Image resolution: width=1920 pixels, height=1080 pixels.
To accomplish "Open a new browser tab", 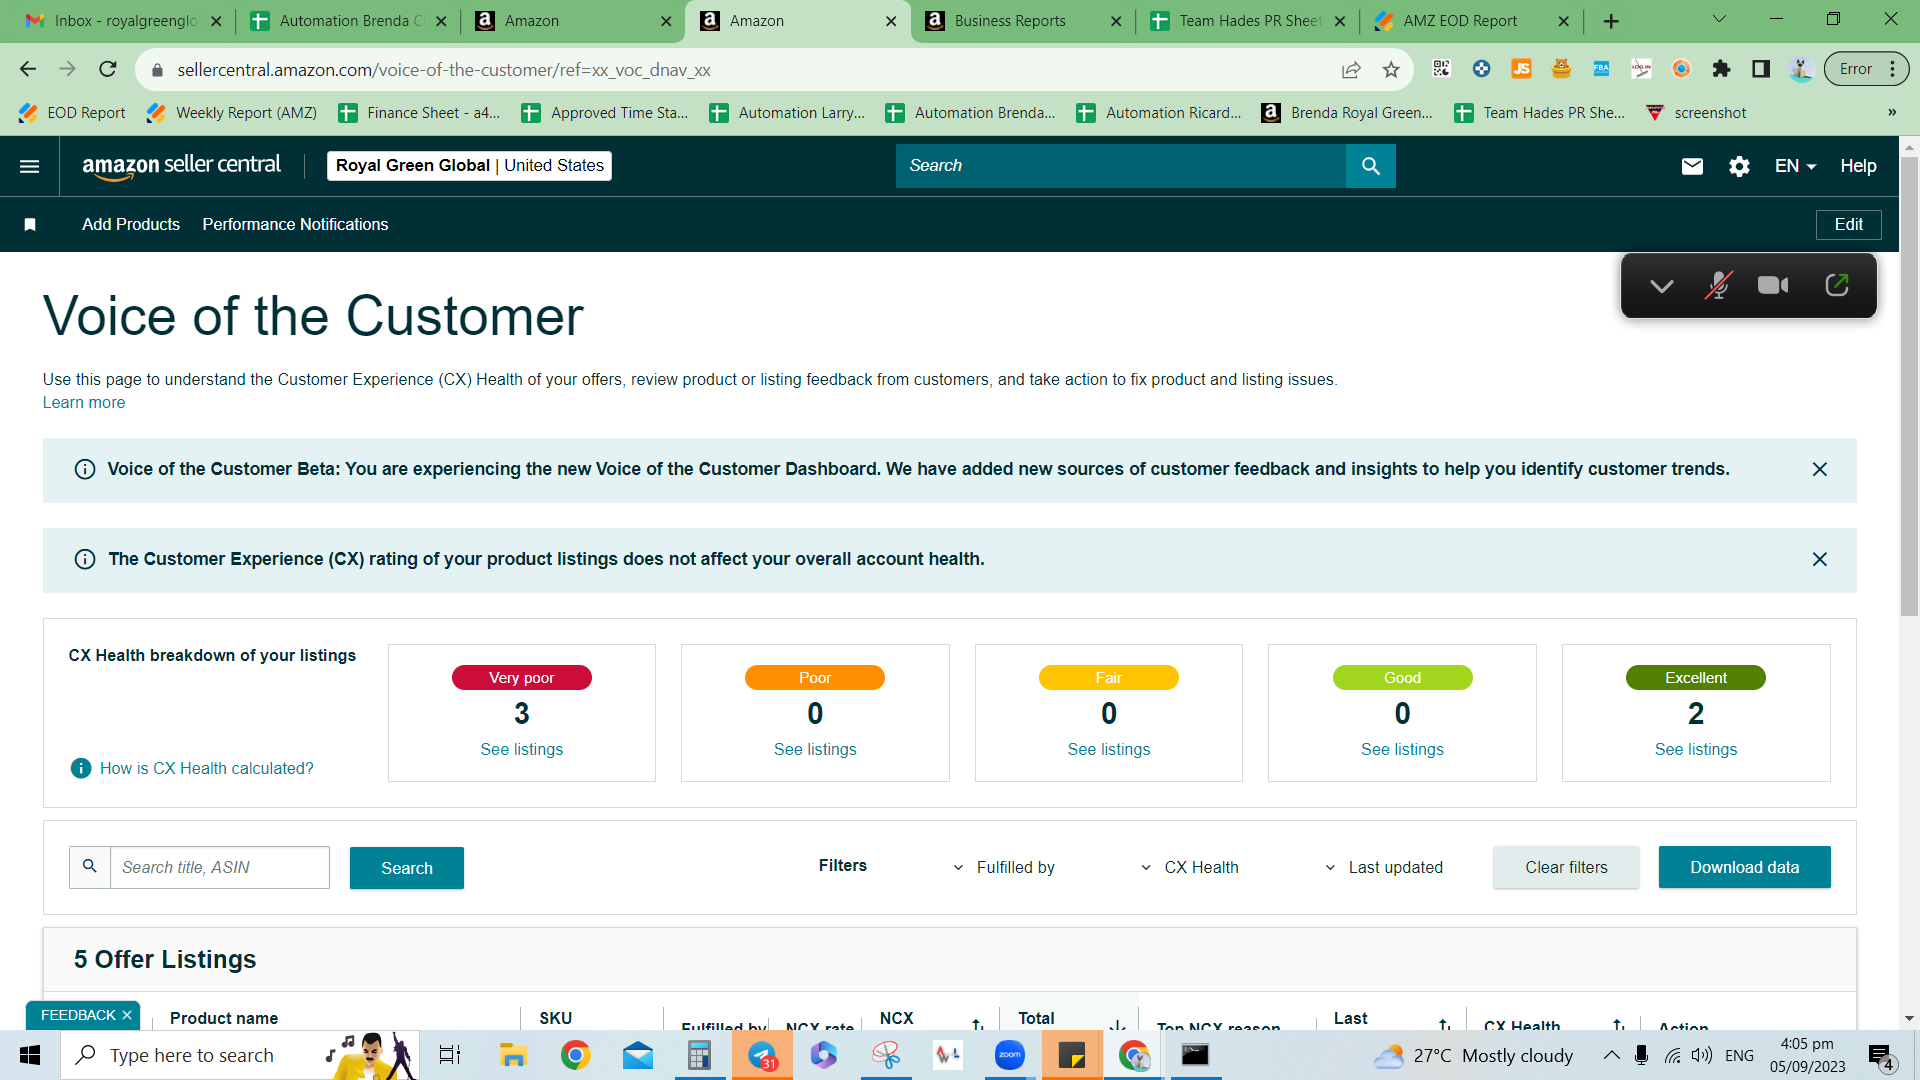I will click(1611, 21).
